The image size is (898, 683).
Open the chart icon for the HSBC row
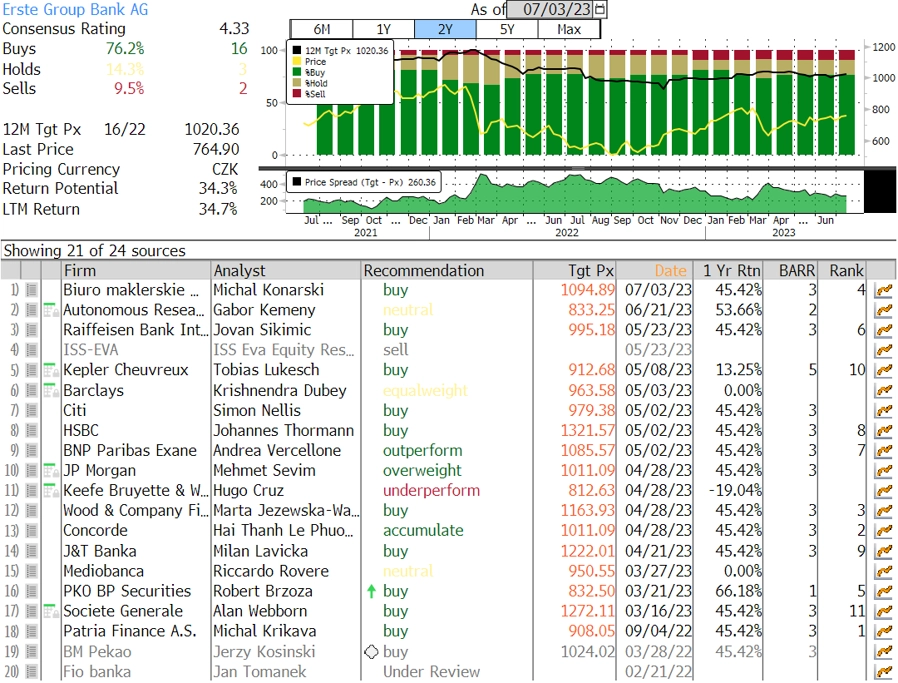(x=884, y=431)
